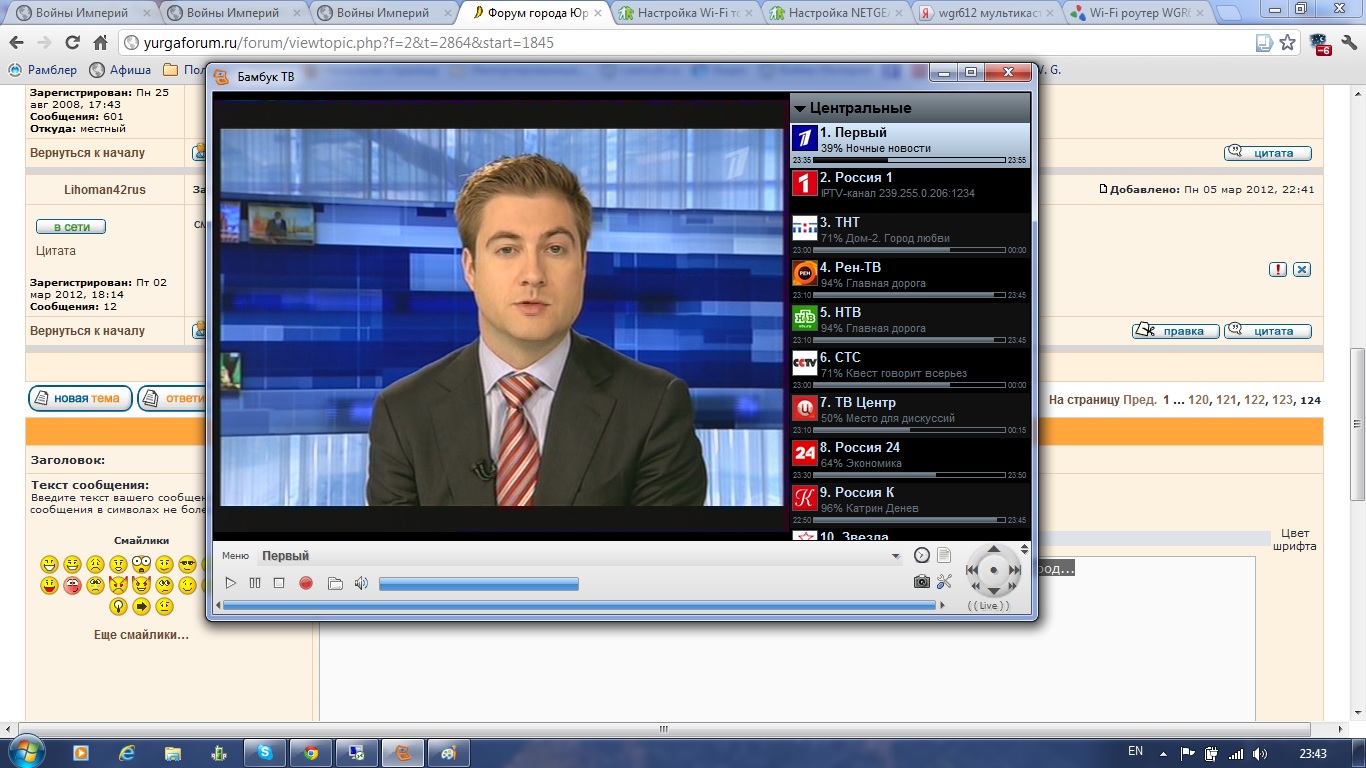Open the Меню menu in player
The width and height of the screenshot is (1366, 768).
235,556
